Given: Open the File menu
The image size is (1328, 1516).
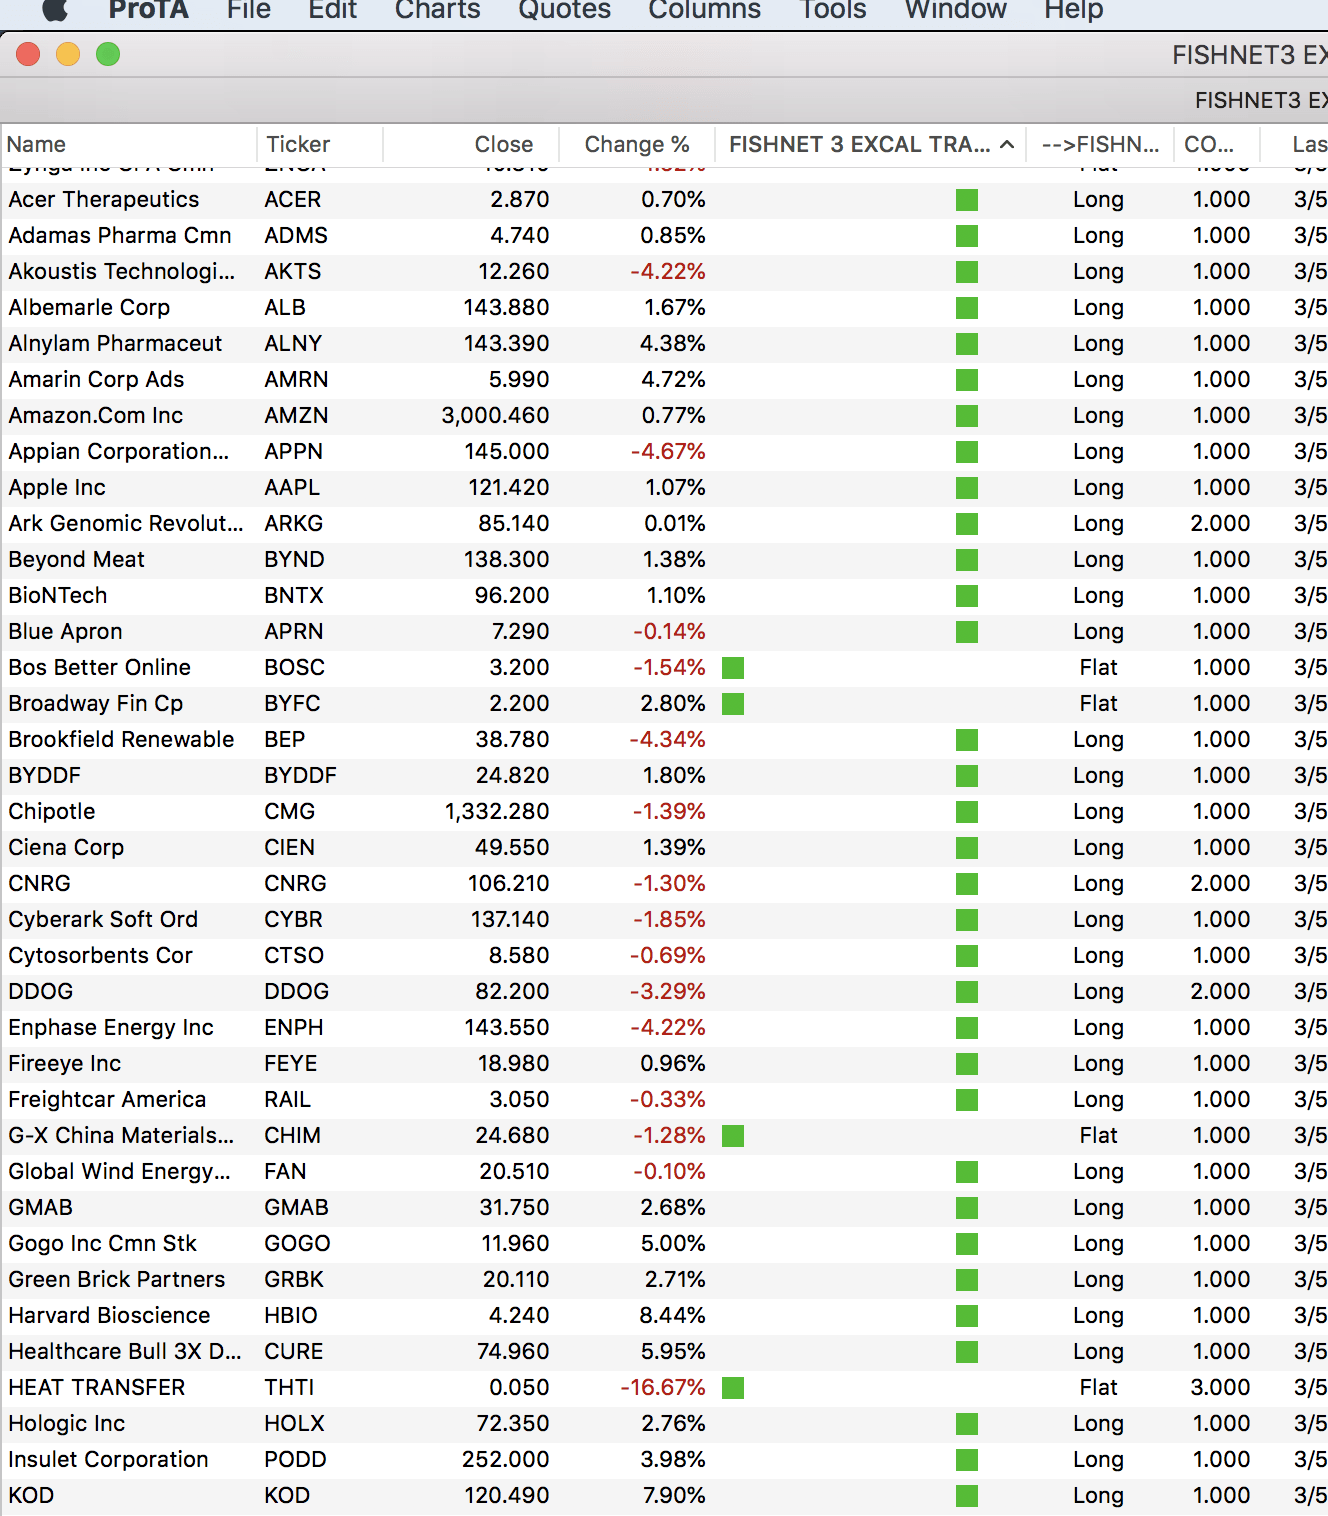Looking at the screenshot, I should click(x=249, y=10).
